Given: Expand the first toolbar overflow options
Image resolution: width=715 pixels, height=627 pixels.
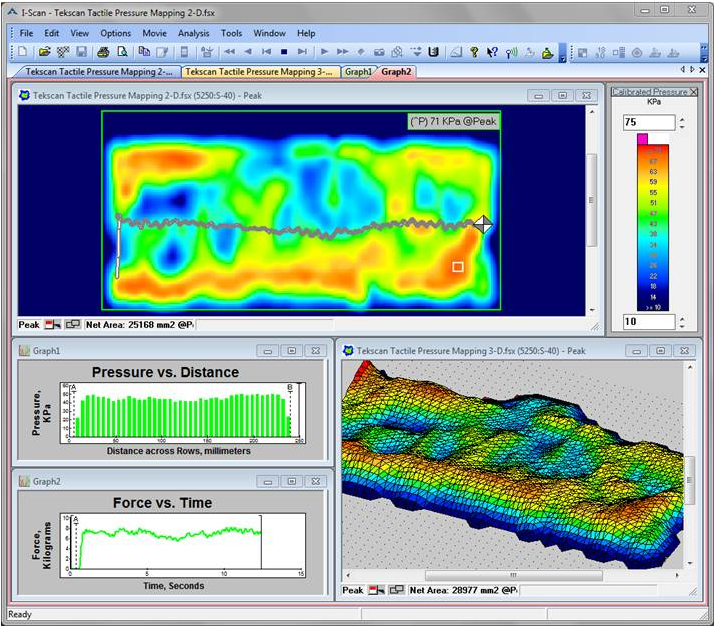Looking at the screenshot, I should (563, 53).
